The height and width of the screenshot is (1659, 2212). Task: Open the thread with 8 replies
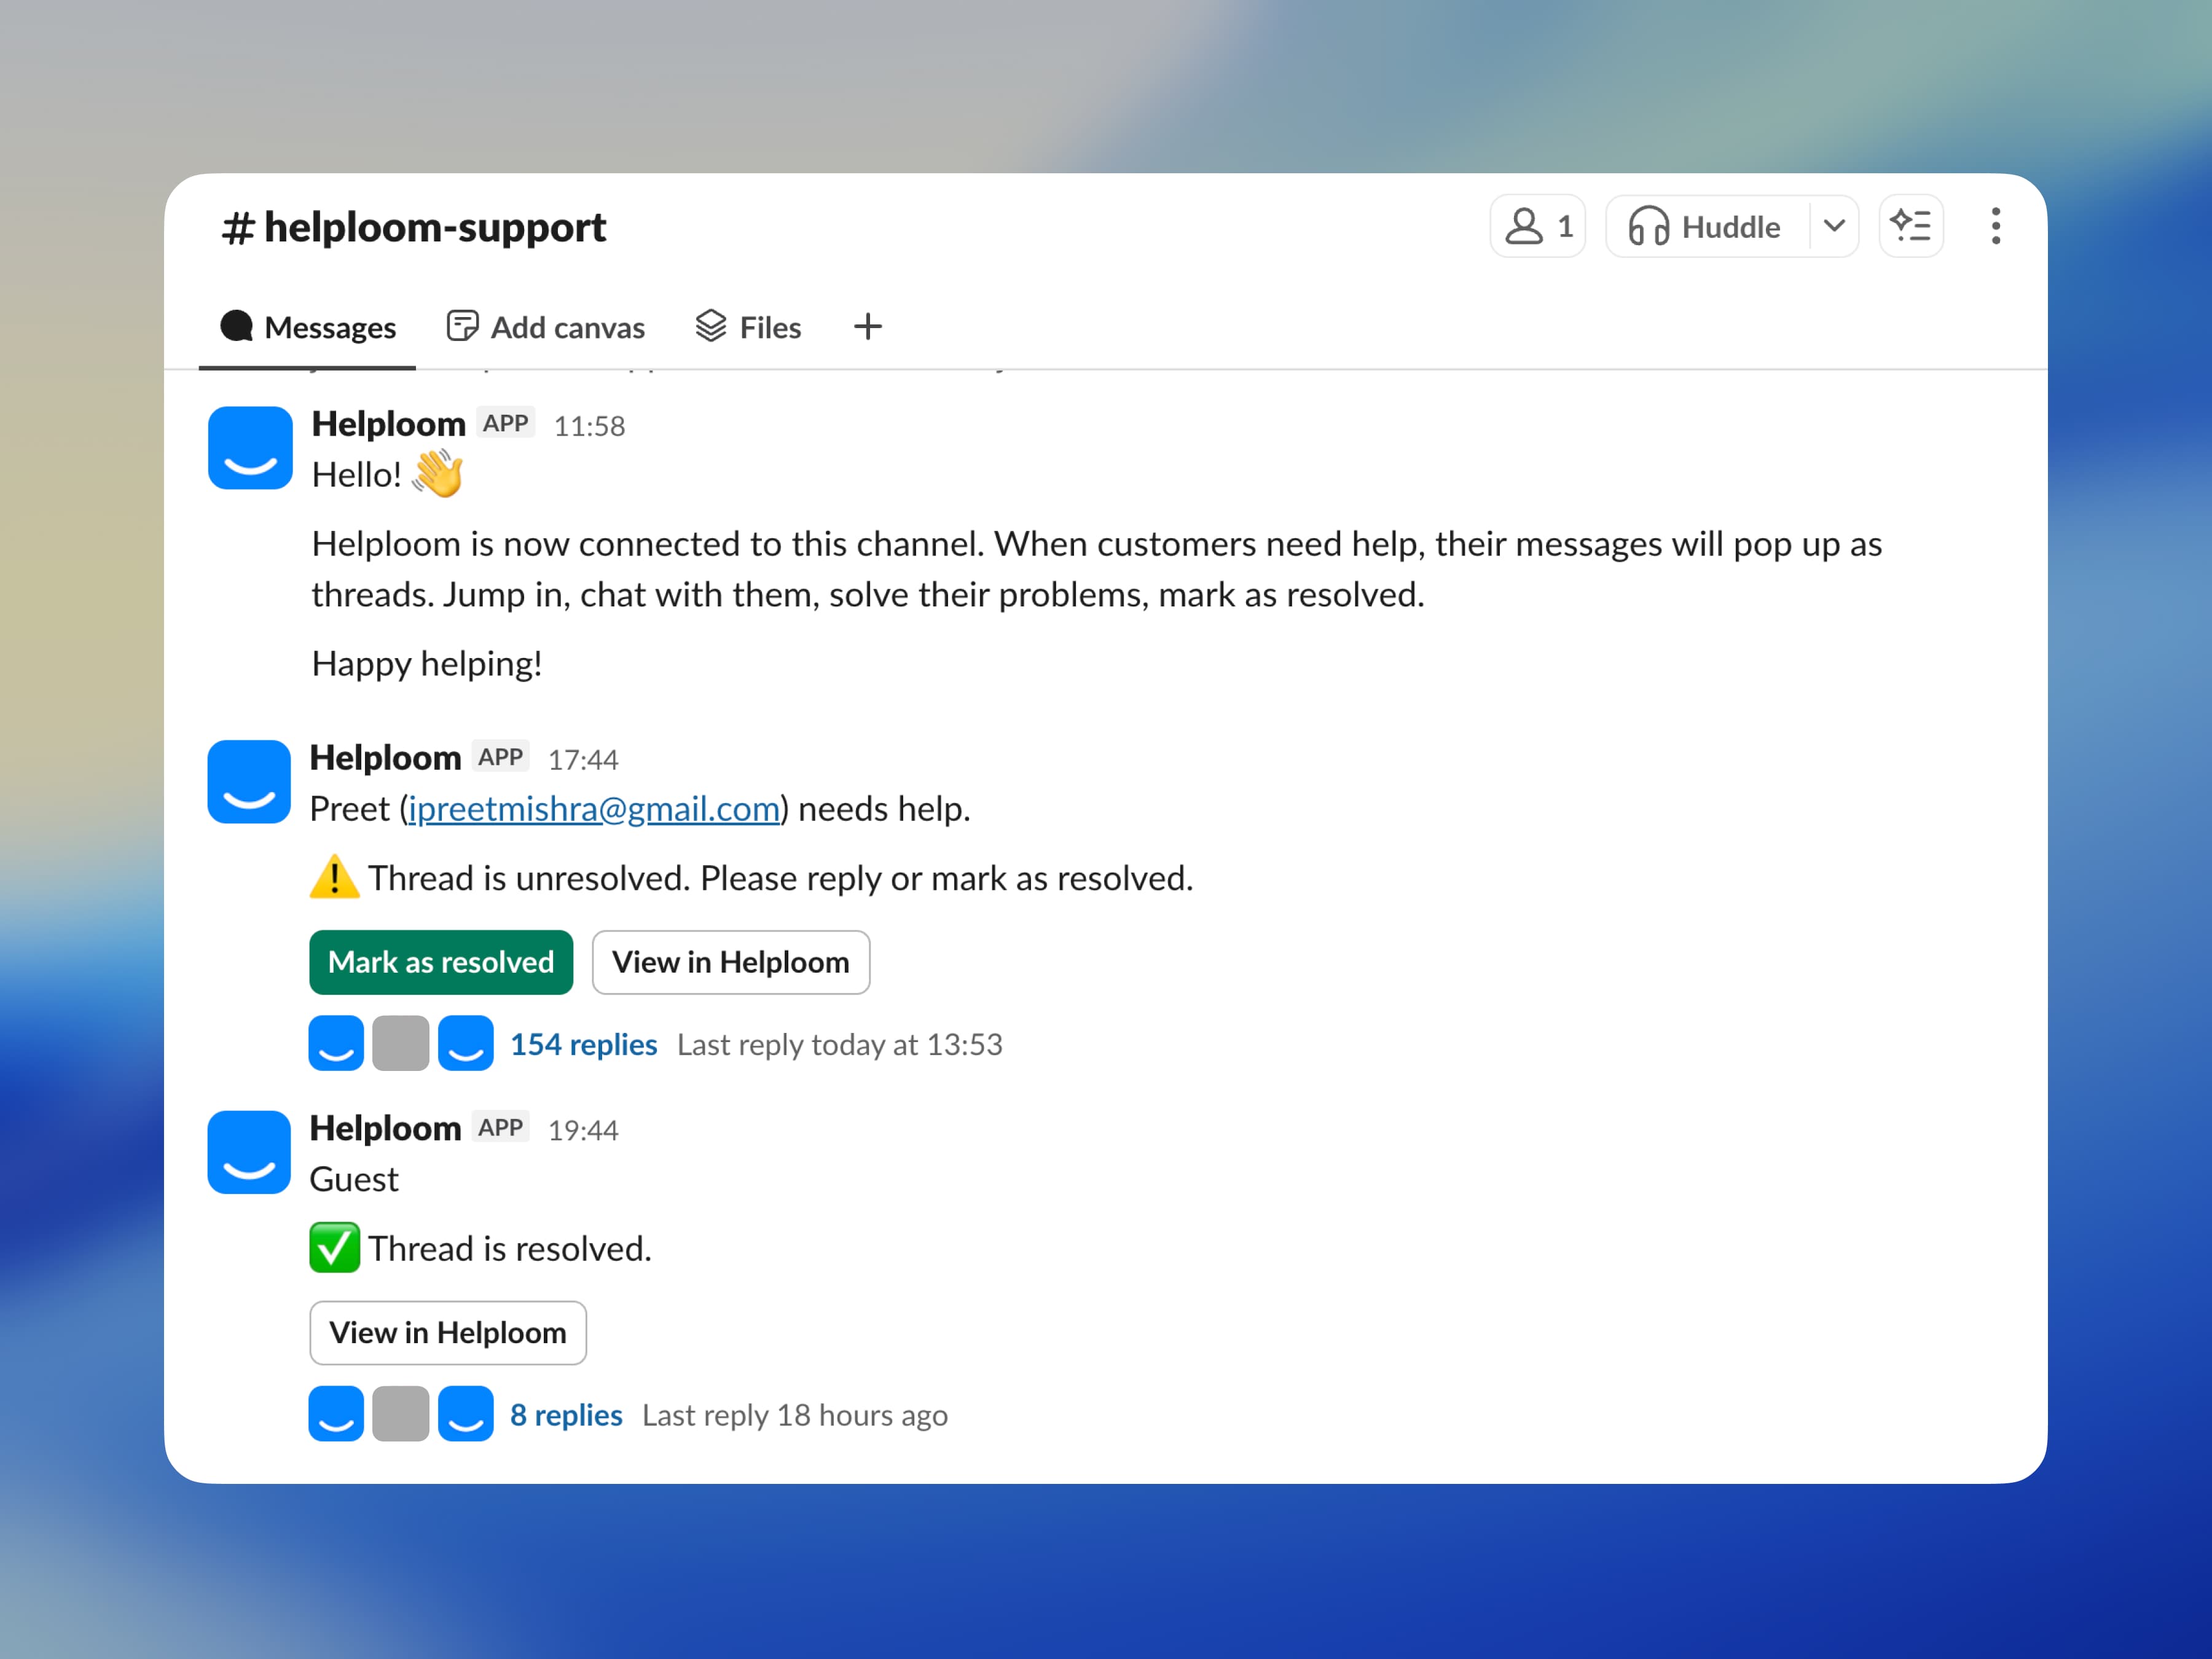coord(566,1414)
